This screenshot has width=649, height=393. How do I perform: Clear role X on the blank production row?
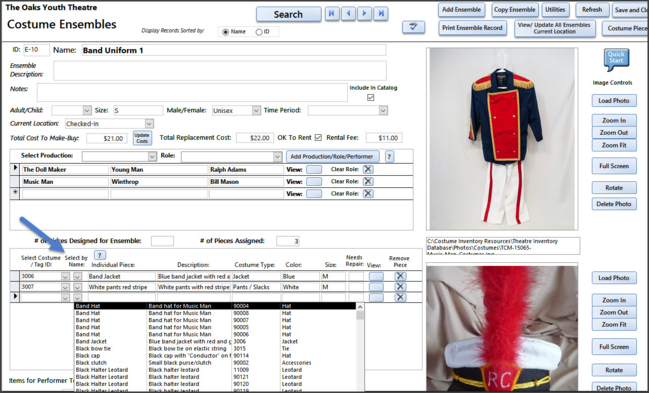coord(368,193)
